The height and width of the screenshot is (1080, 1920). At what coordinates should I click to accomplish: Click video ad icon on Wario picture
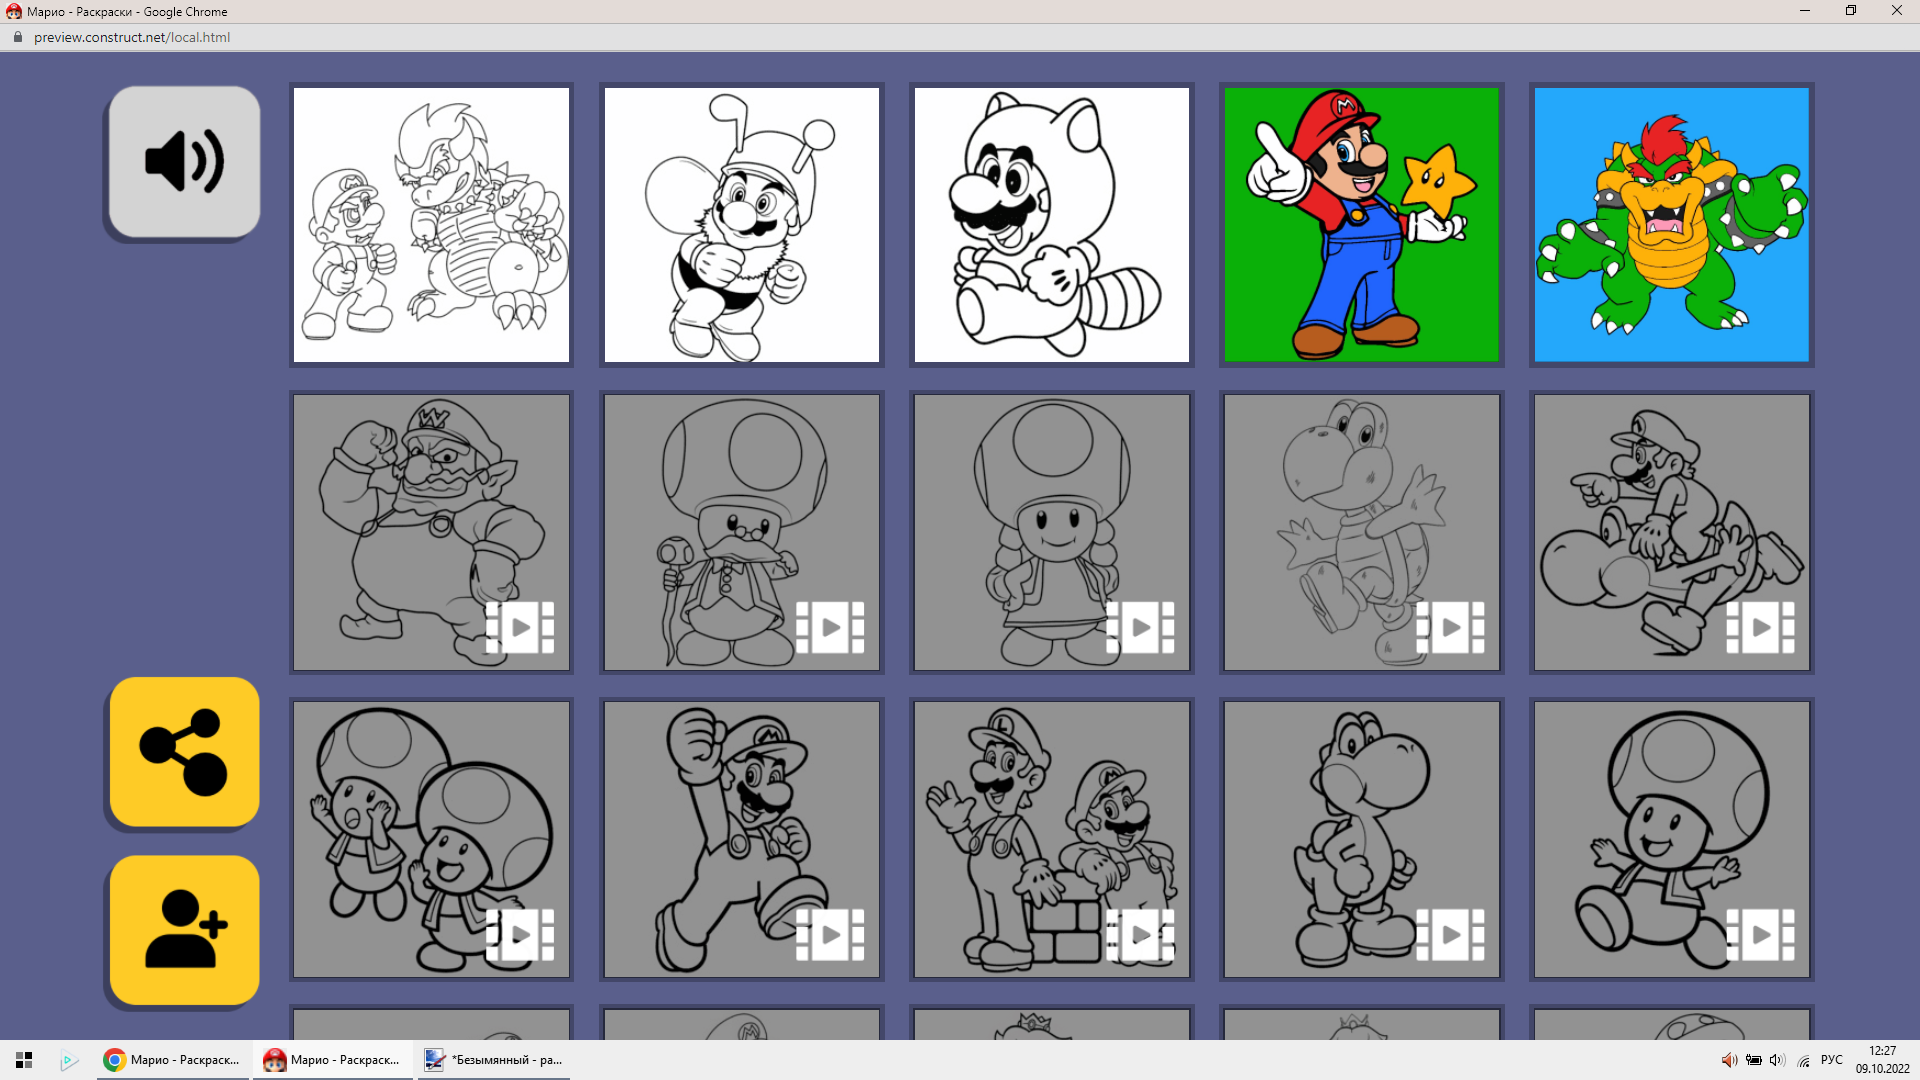click(x=520, y=628)
